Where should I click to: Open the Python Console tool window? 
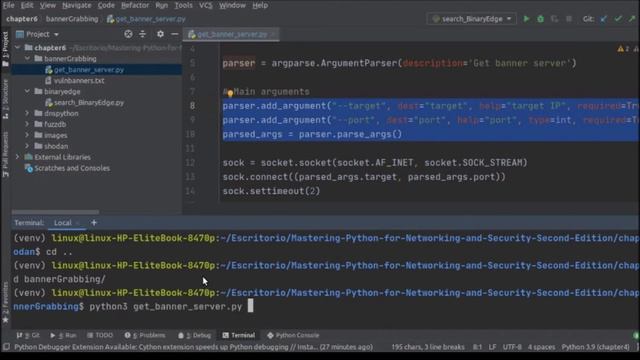(x=293, y=335)
